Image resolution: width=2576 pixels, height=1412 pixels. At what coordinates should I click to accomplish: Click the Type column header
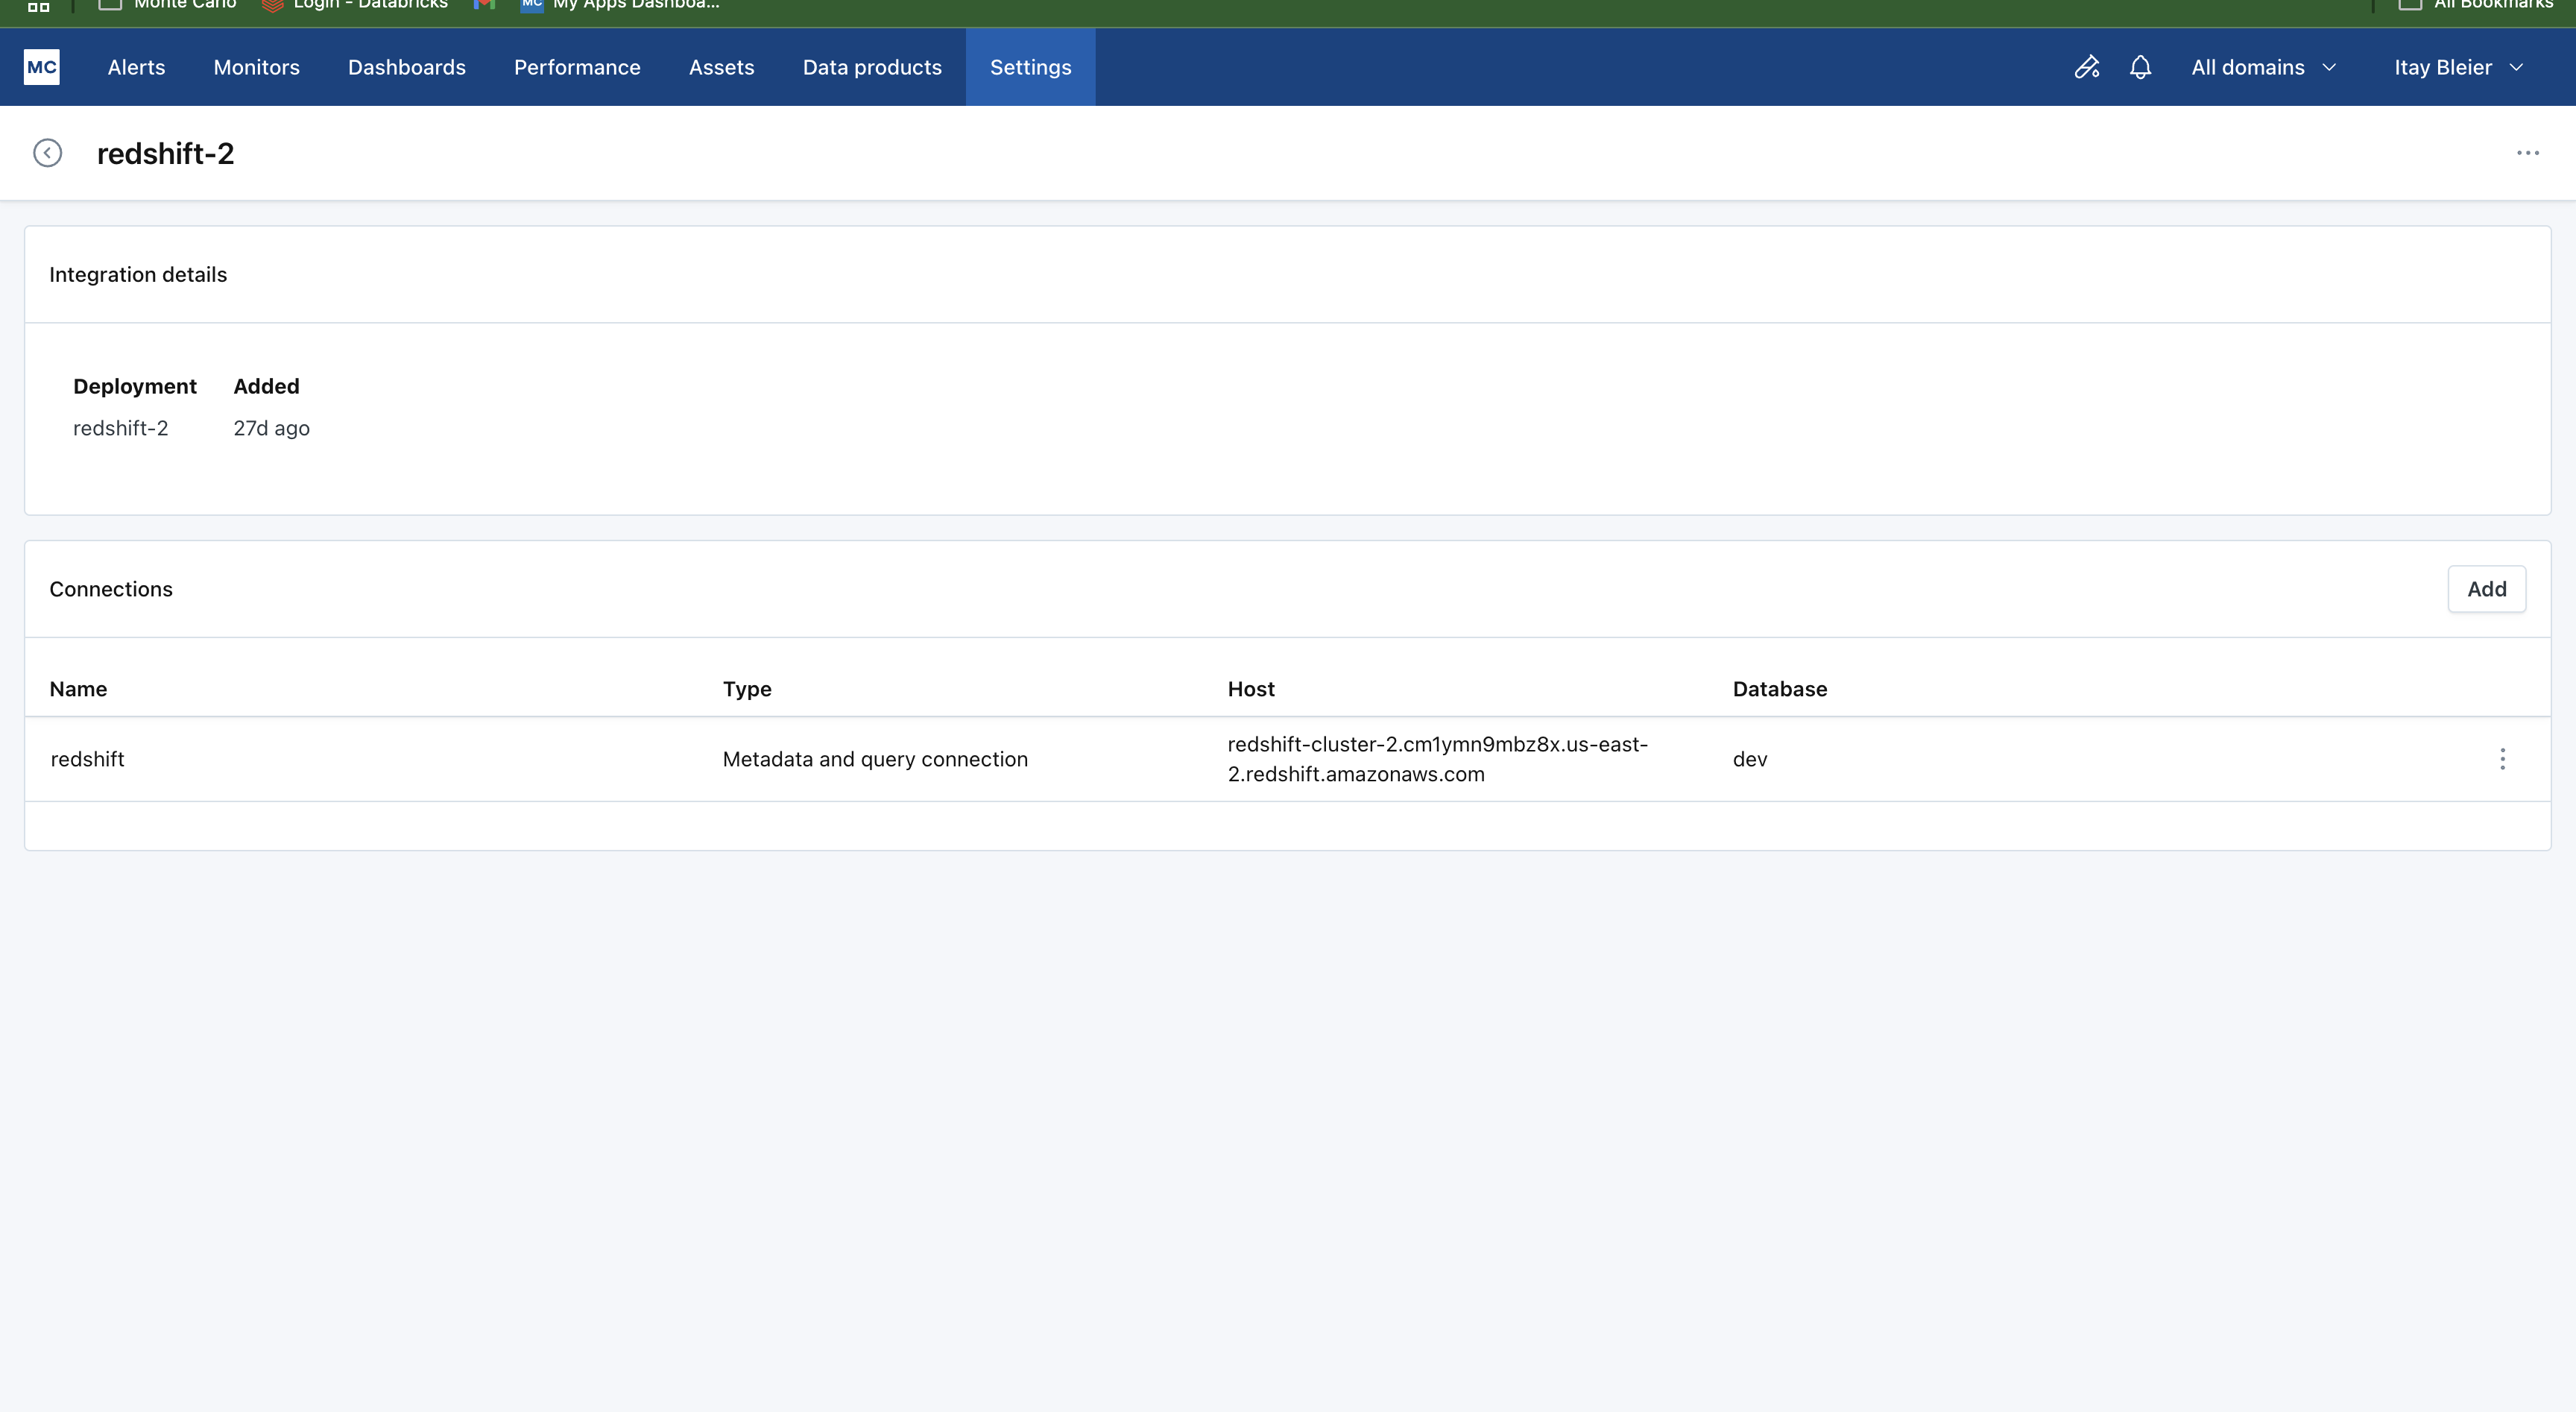pos(747,689)
